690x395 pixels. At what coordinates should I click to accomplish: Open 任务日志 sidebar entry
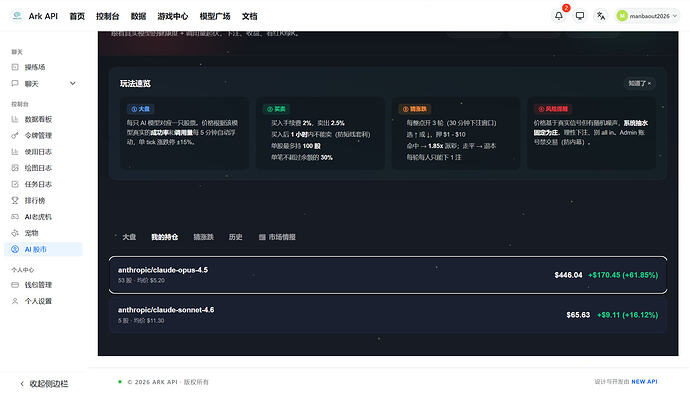(x=43, y=184)
